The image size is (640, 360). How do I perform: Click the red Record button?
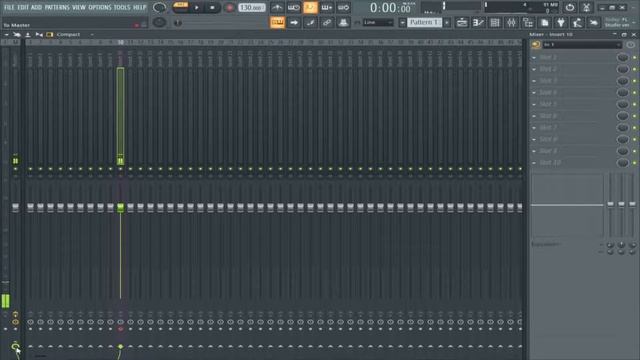pos(229,7)
